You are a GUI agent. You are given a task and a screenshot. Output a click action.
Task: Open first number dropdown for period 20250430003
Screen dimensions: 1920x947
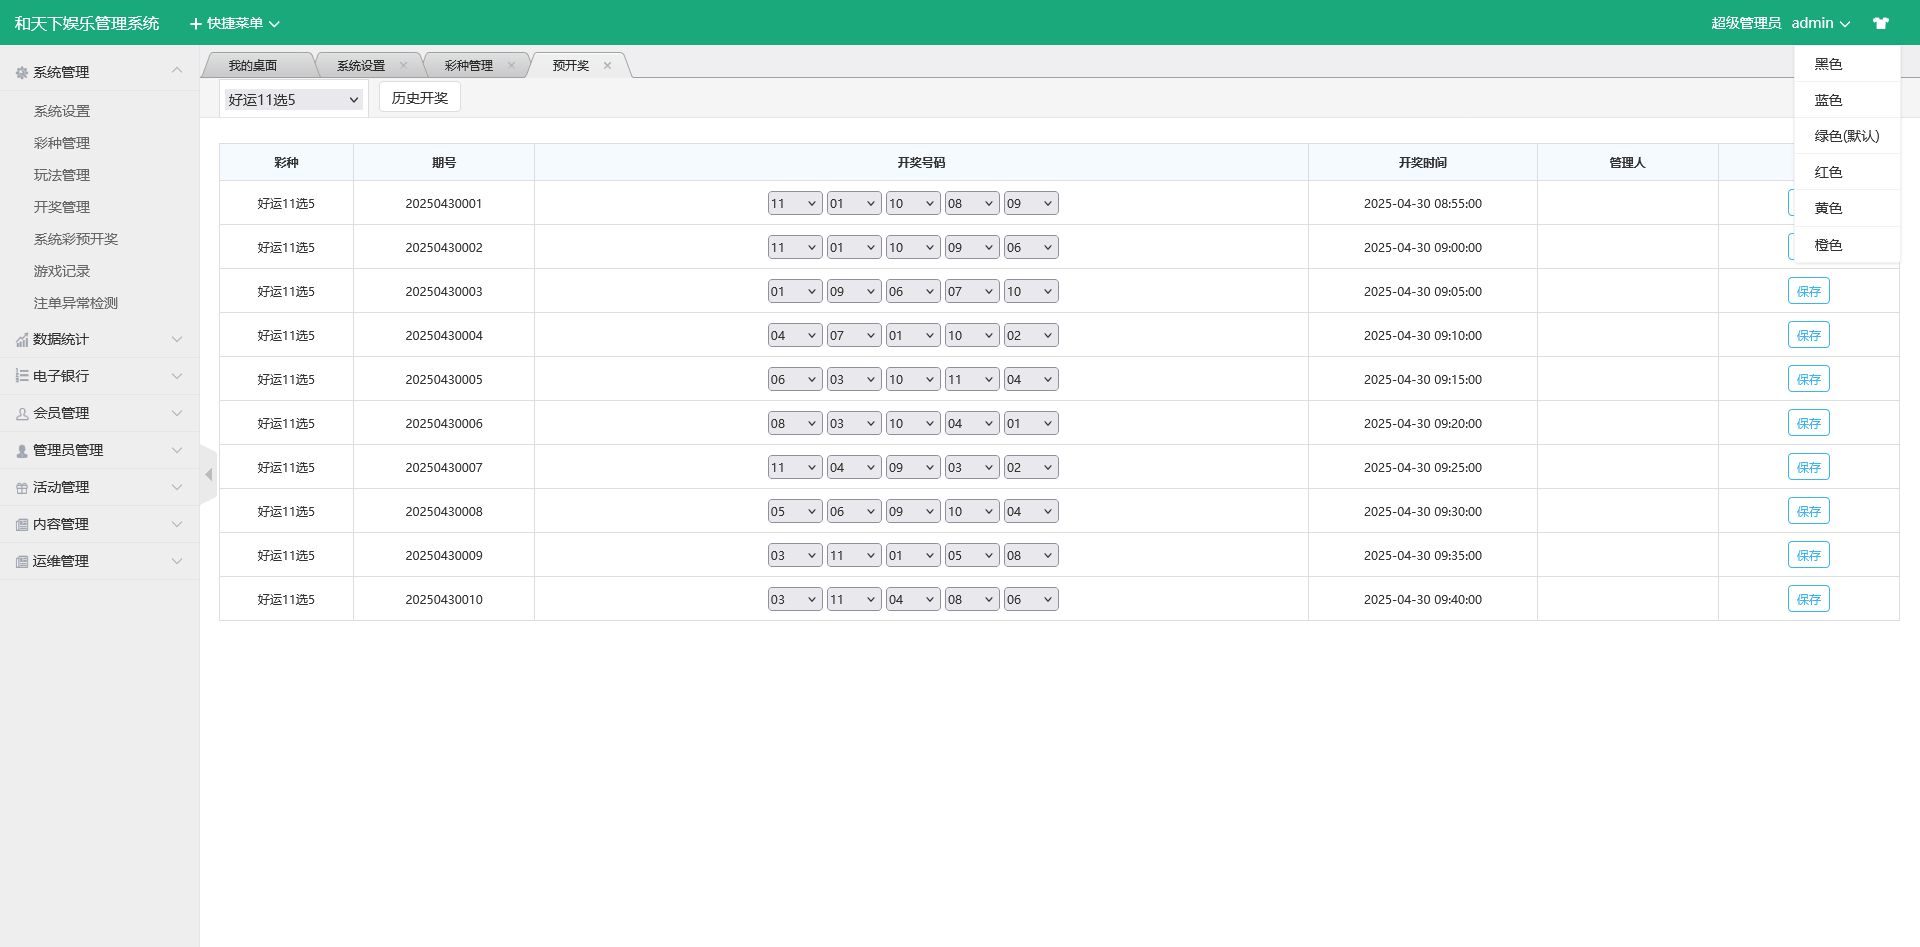click(794, 292)
